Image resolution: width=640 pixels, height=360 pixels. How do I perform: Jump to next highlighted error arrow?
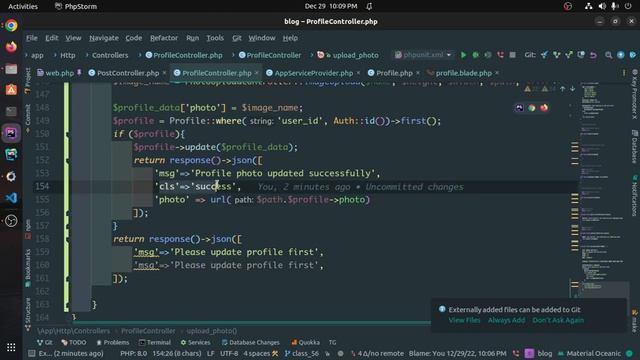(x=573, y=89)
